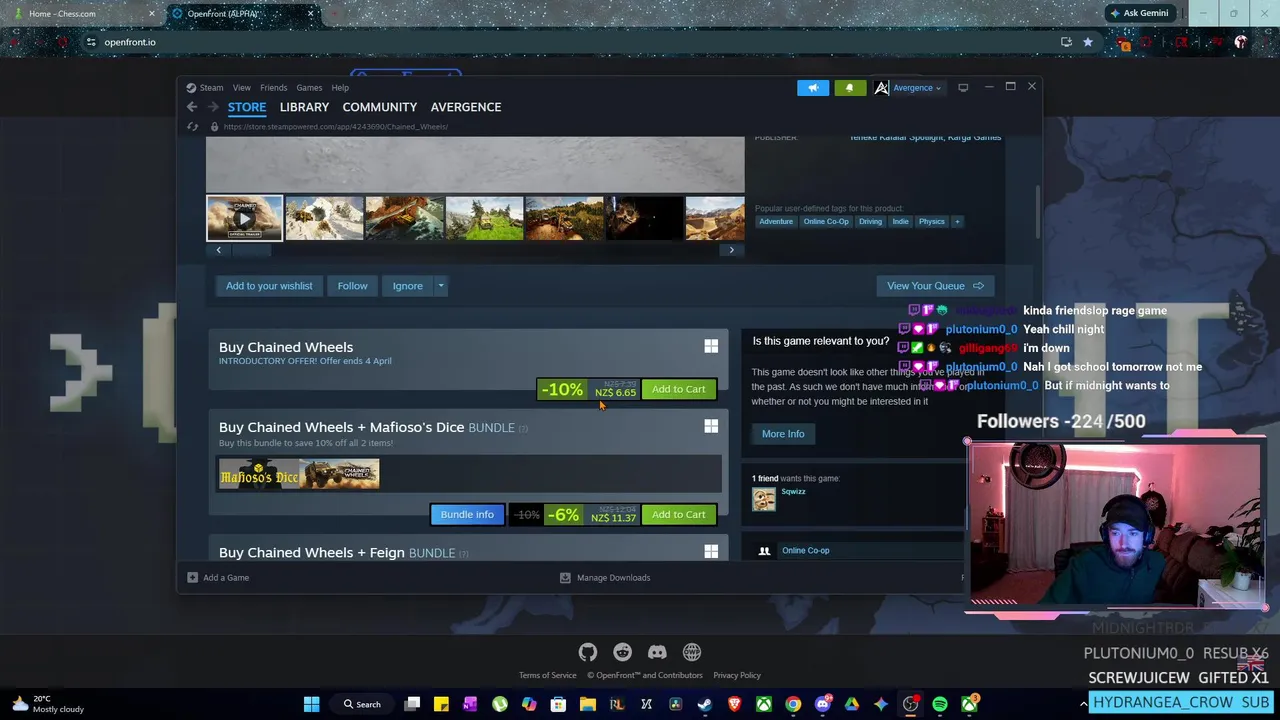Select the dark cave screenshot thumbnail
This screenshot has height=720, width=1280.
click(645, 218)
